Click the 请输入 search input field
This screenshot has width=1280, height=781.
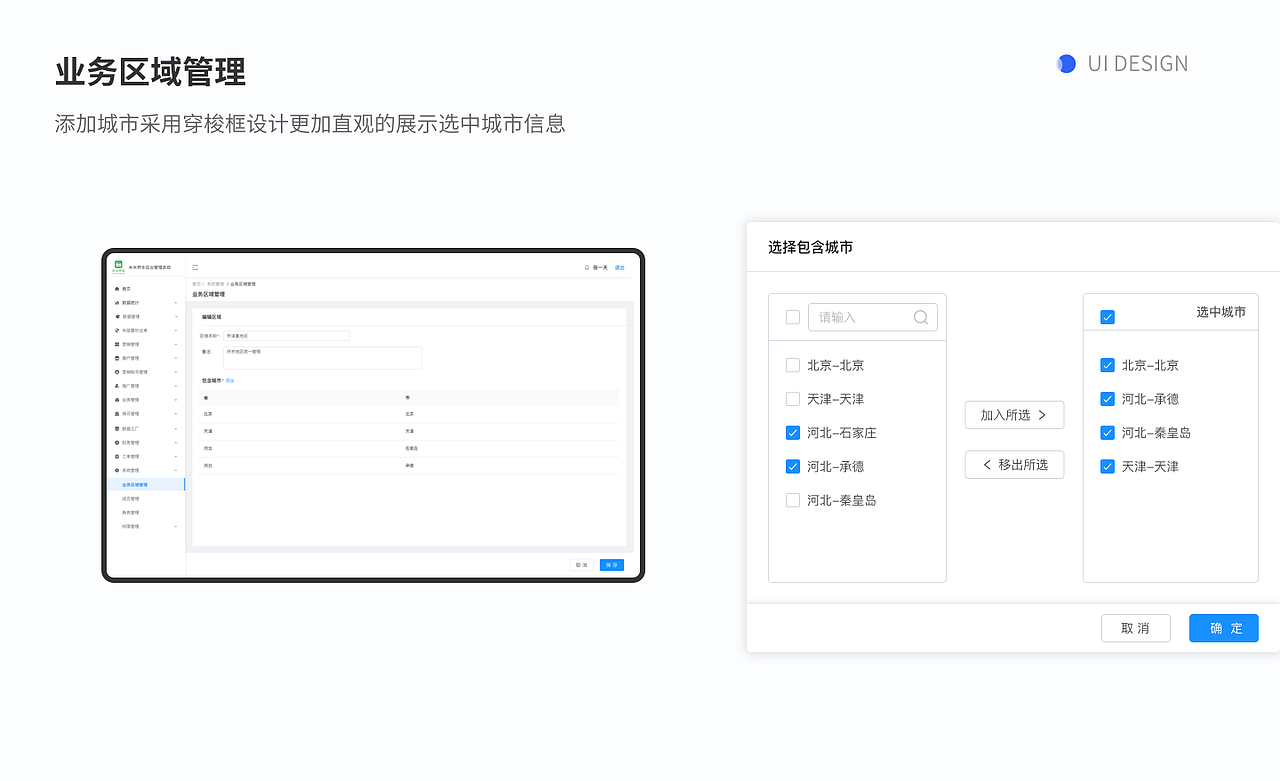click(865, 316)
